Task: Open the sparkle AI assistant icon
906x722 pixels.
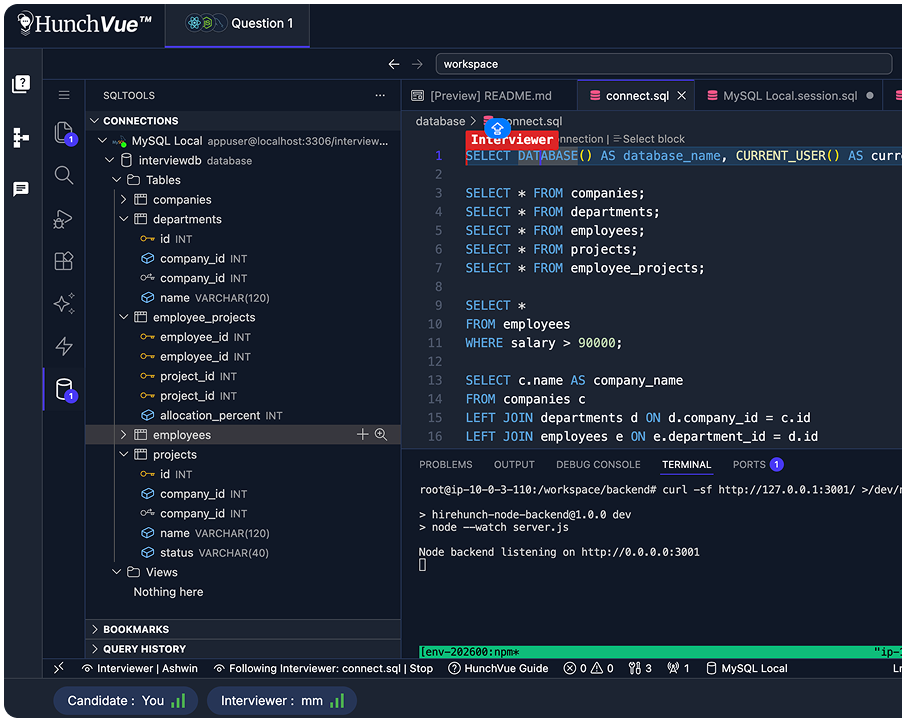Action: click(x=64, y=304)
